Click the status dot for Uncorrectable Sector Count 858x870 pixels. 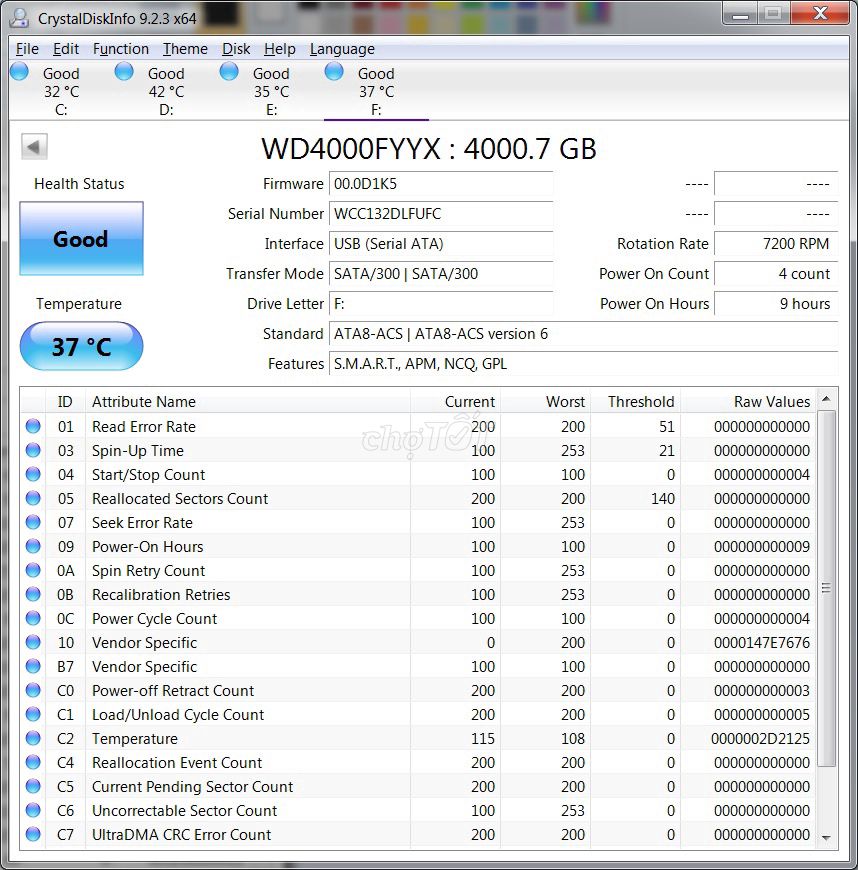[x=33, y=810]
